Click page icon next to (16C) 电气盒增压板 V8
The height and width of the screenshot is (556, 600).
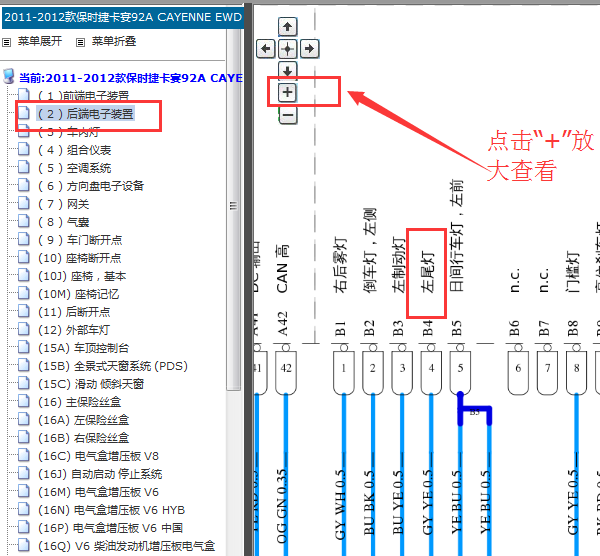(x=24, y=454)
